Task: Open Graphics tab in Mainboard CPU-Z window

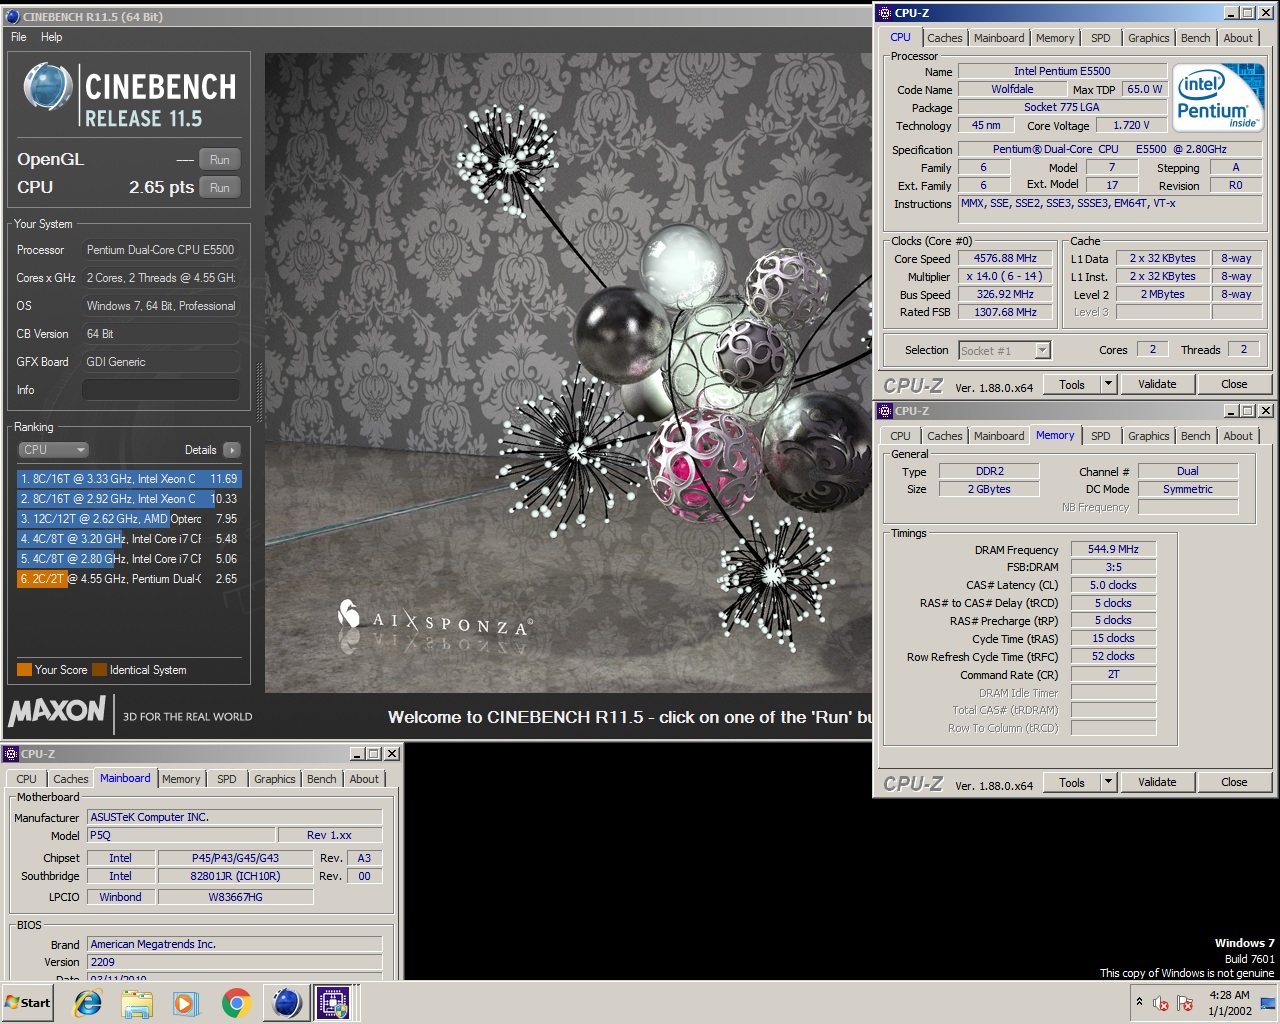Action: [274, 779]
